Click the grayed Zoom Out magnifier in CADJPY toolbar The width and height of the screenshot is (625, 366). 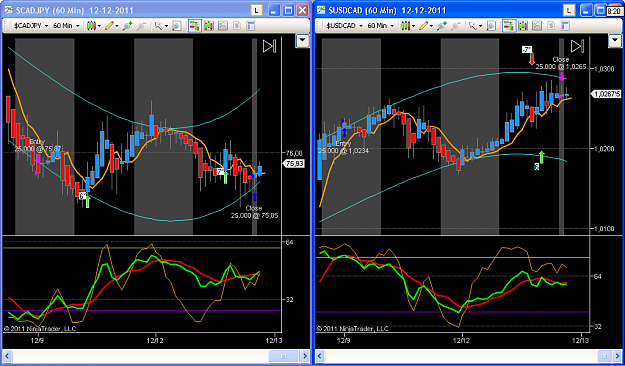point(142,26)
